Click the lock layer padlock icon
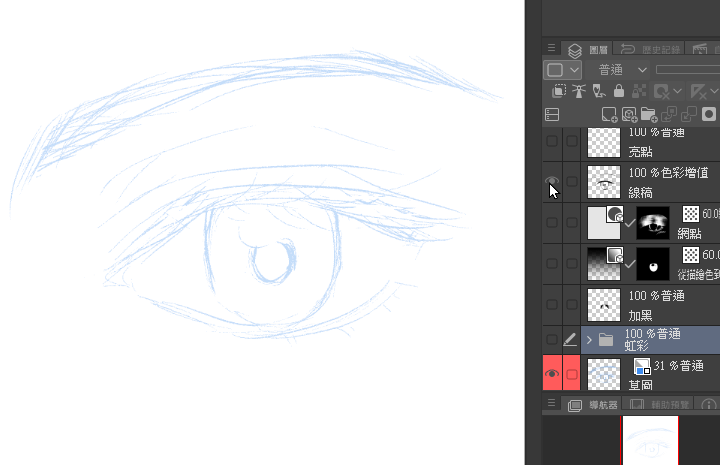Image resolution: width=720 pixels, height=465 pixels. point(618,91)
